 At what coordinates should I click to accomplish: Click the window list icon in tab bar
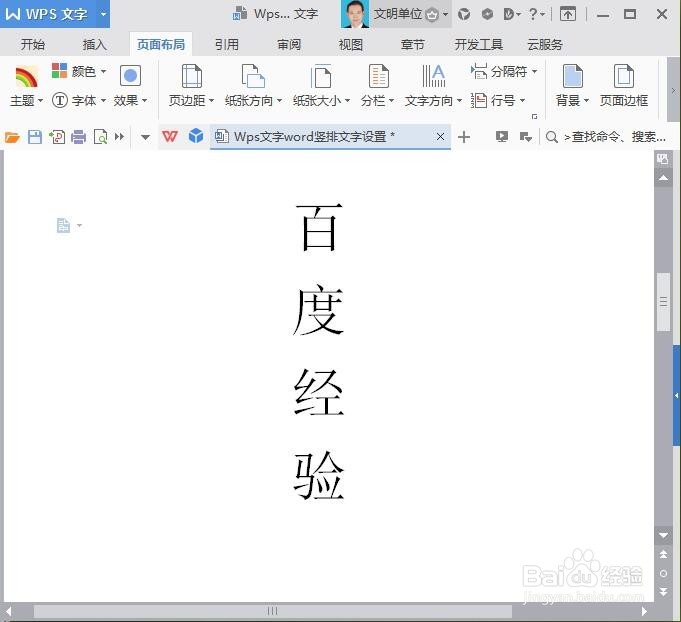(526, 137)
